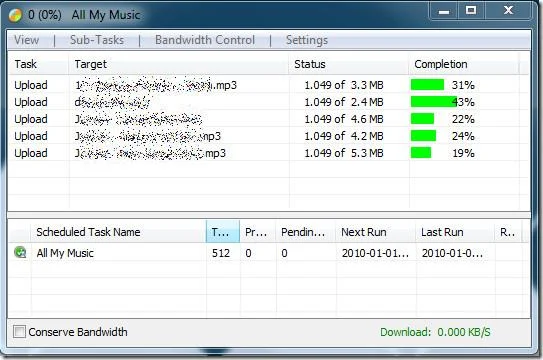Click the Pr... column header
The image size is (543, 360).
click(258, 232)
